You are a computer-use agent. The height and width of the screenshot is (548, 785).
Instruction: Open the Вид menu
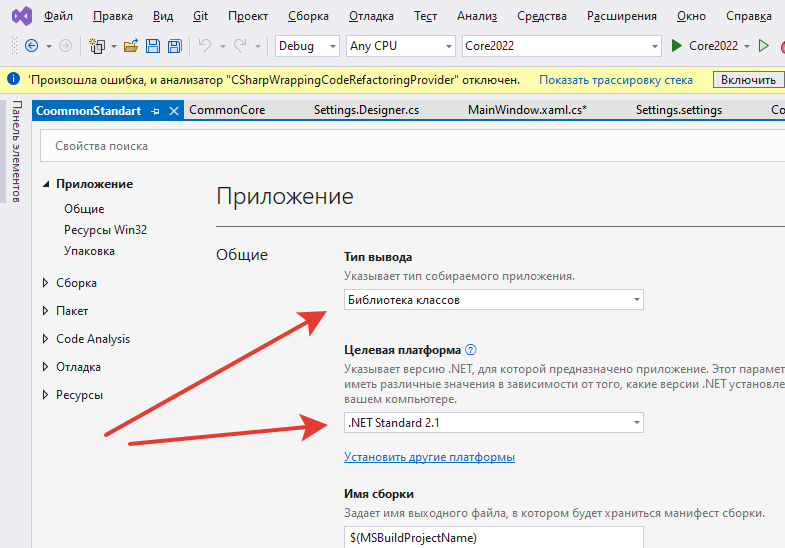[x=163, y=16]
